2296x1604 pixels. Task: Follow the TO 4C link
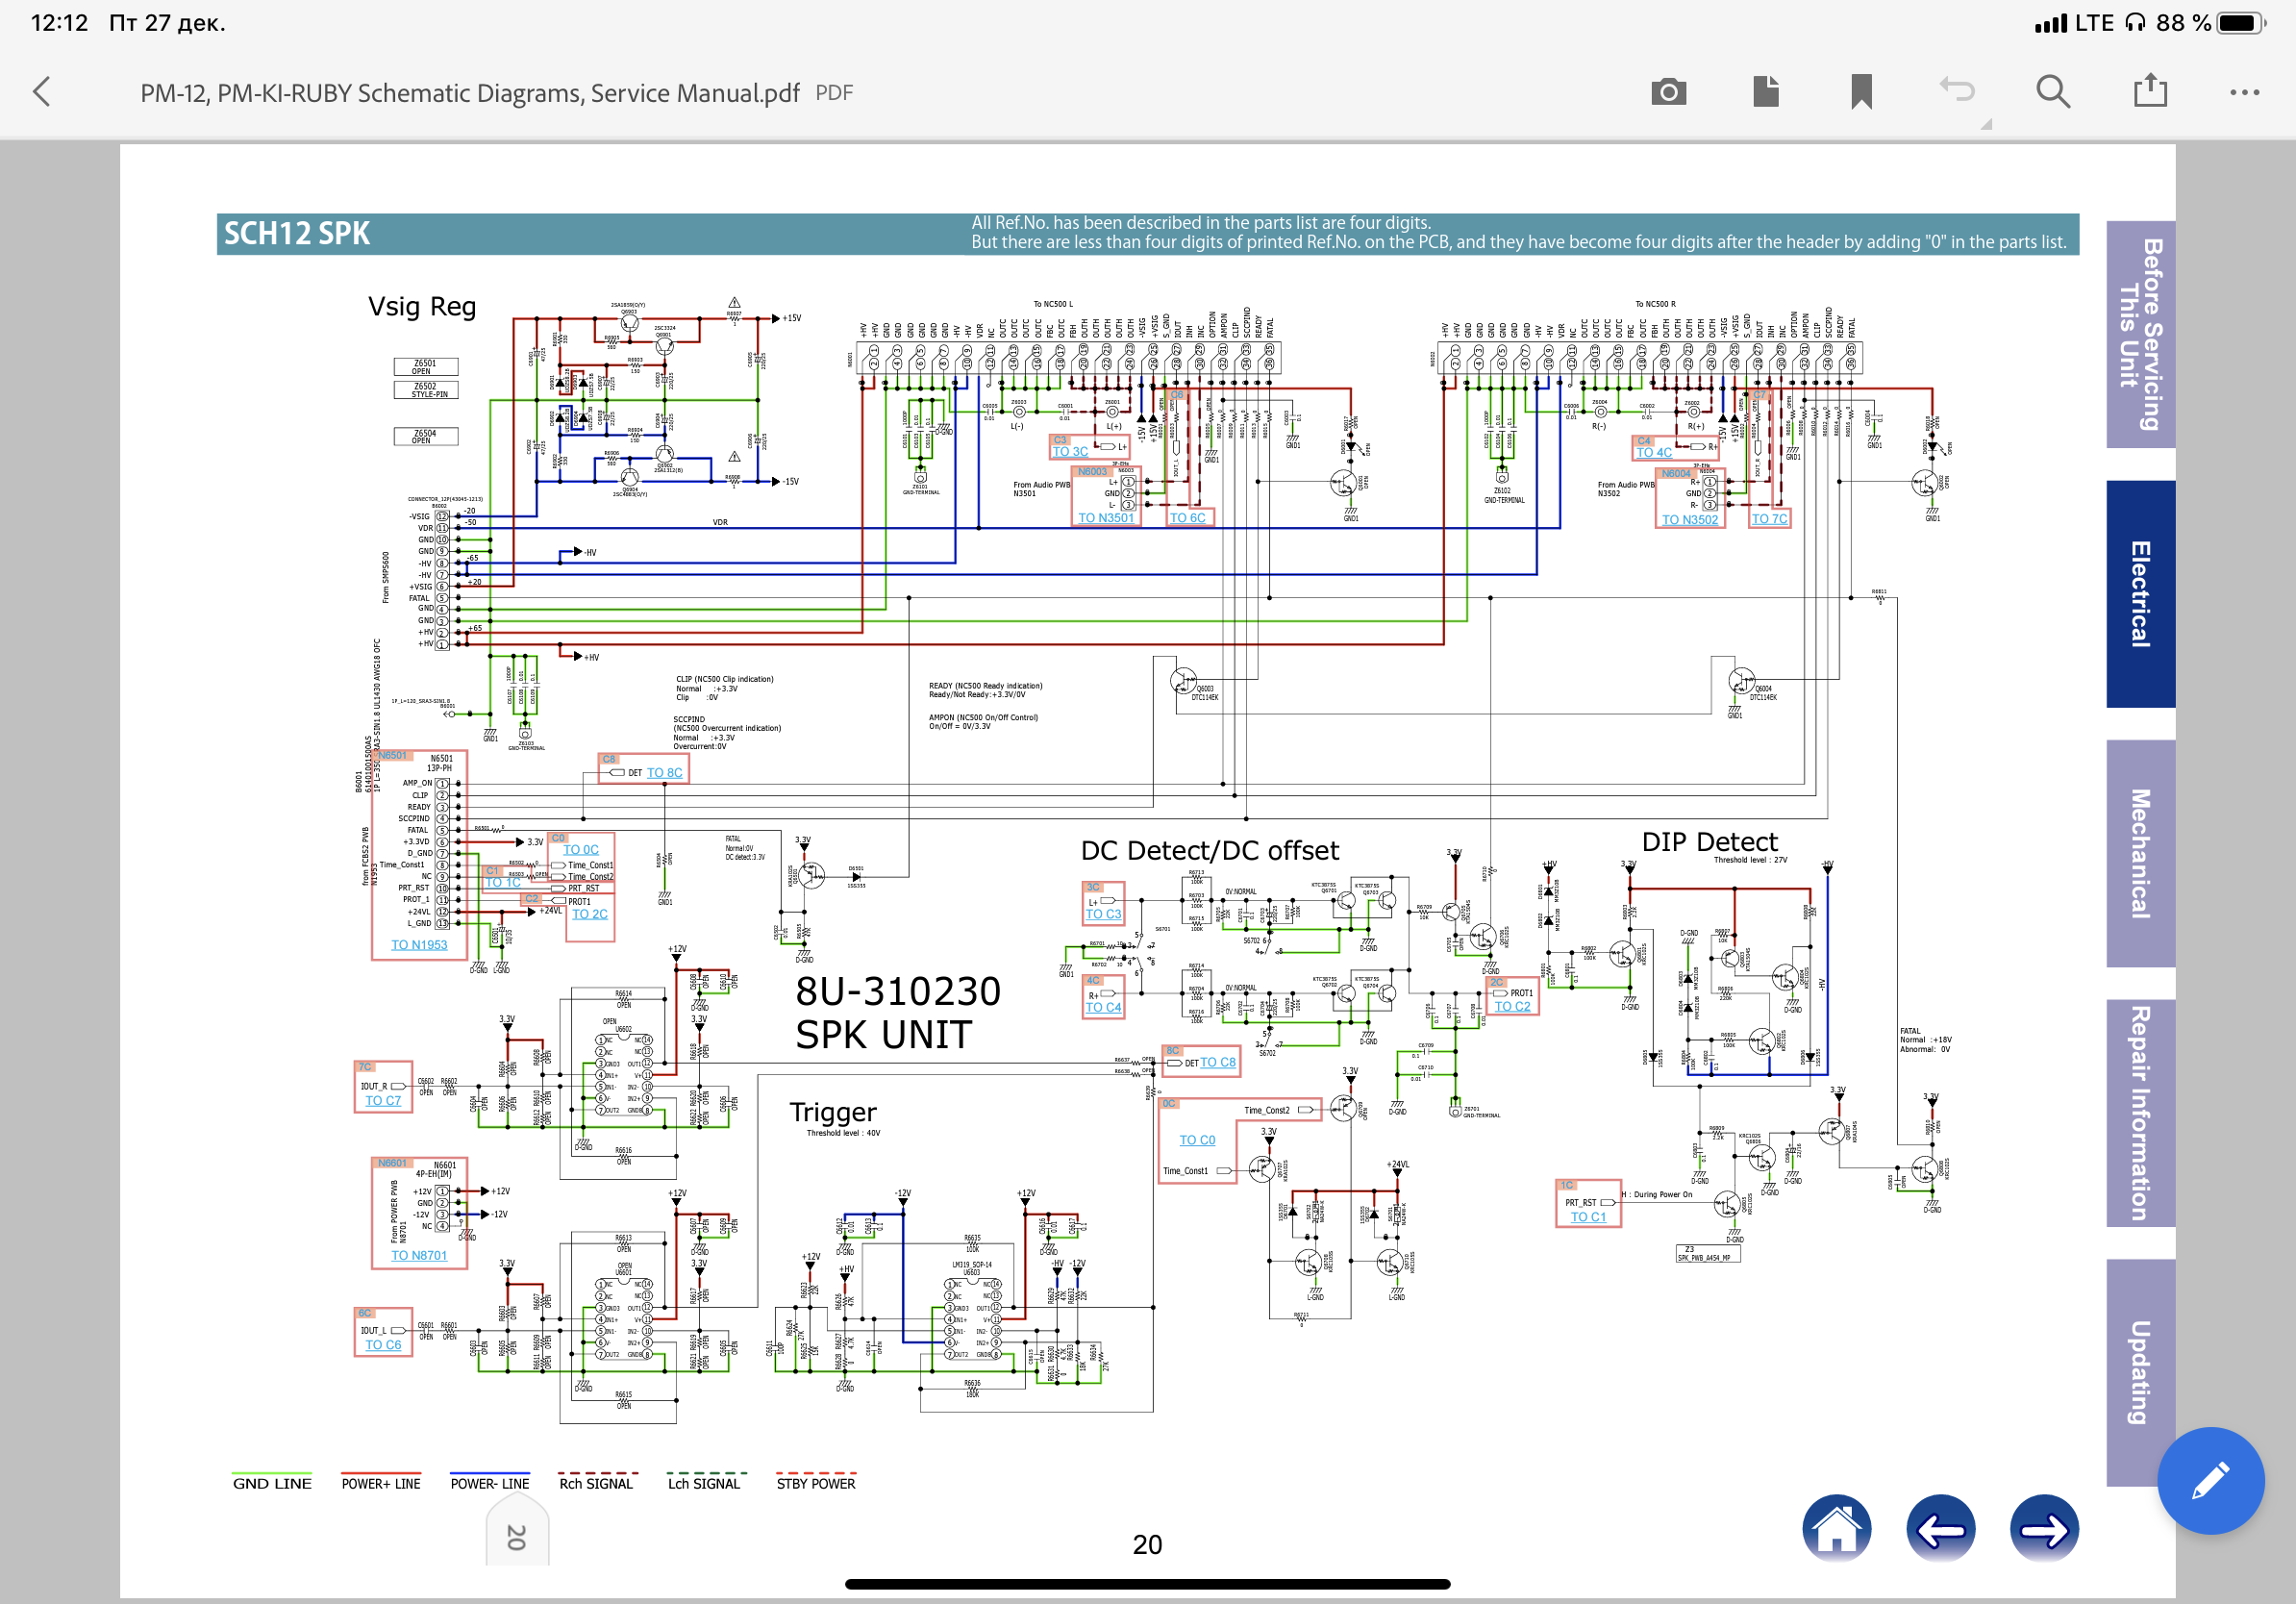[x=1653, y=452]
